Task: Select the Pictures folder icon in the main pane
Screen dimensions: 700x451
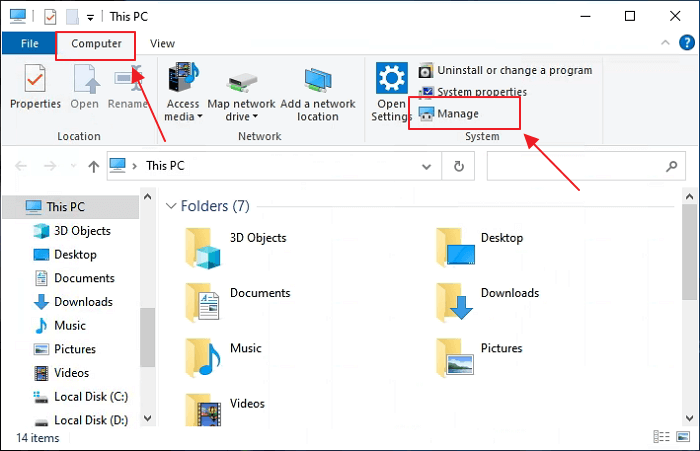Action: tap(454, 358)
